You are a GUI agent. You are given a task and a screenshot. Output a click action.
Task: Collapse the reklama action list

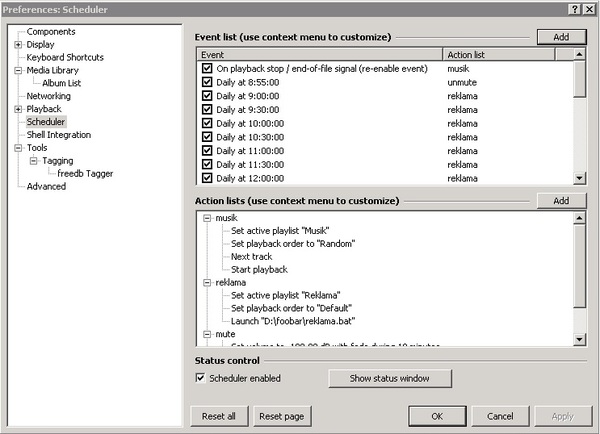point(207,283)
